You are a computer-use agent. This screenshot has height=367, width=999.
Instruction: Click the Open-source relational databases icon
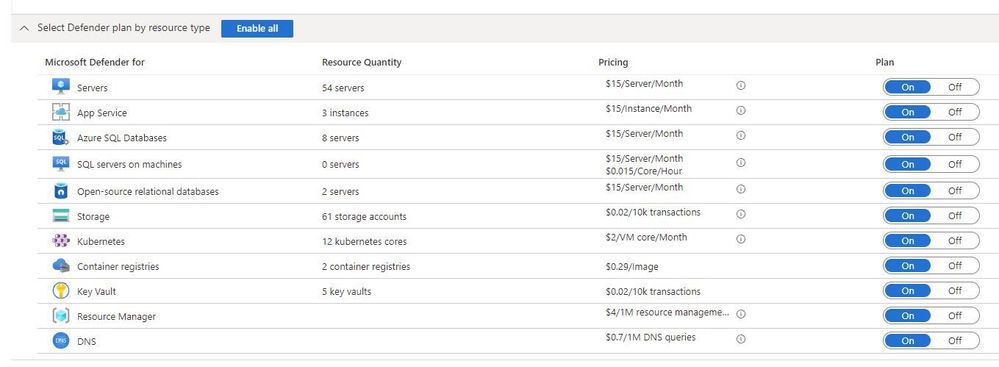click(x=61, y=191)
